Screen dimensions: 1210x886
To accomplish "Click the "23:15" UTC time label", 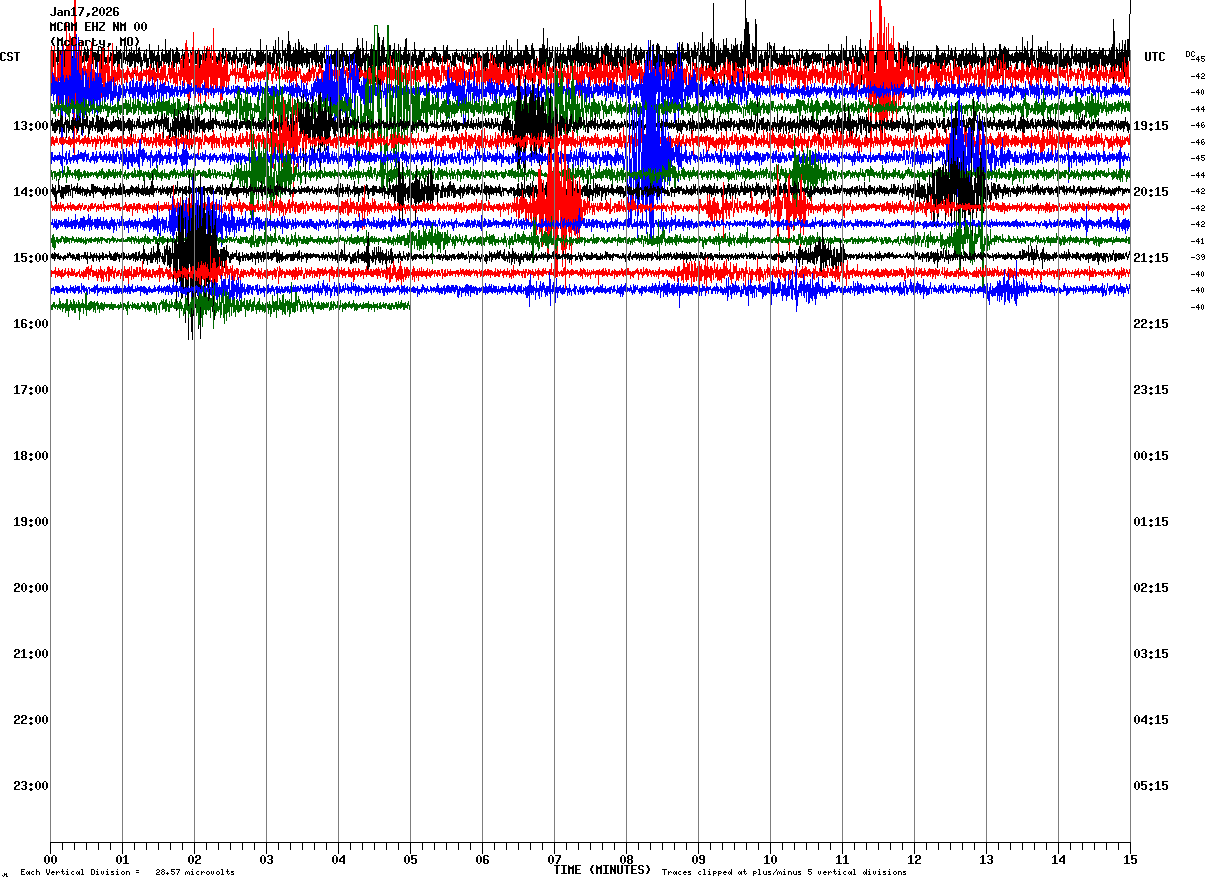I will tap(1151, 390).
